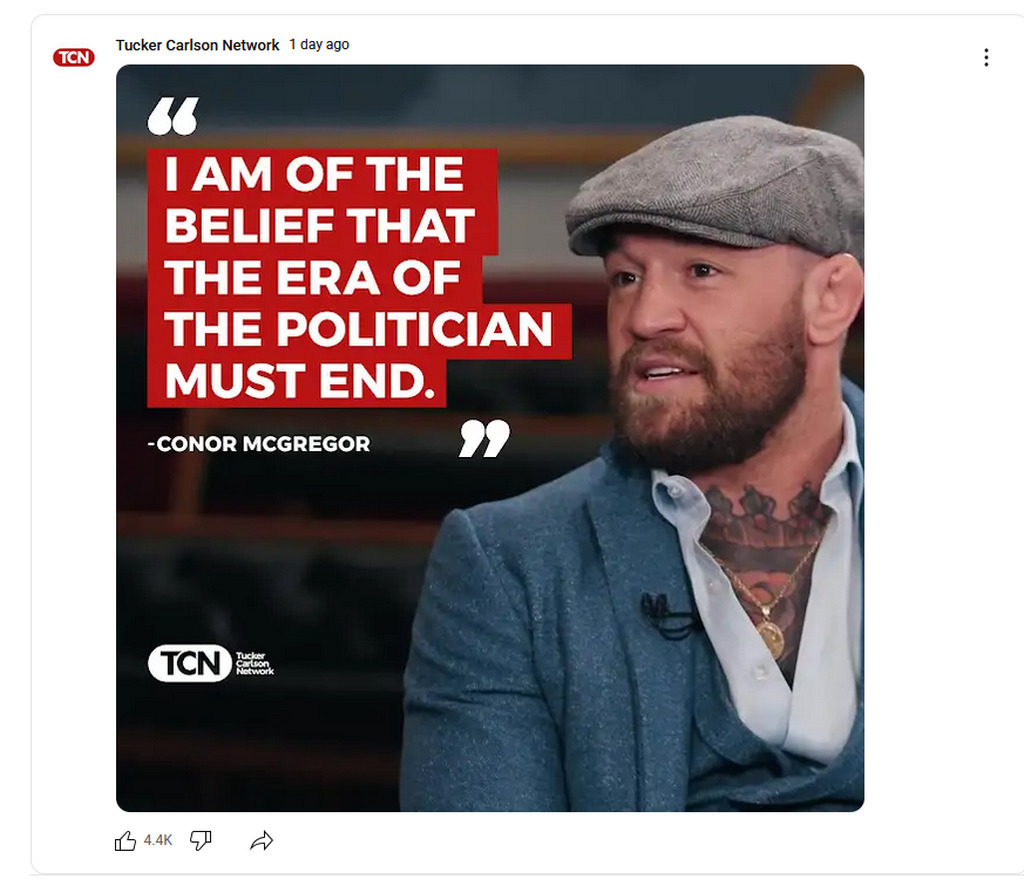1024x886 pixels.
Task: Click the opening quotation mark graphic
Action: click(x=172, y=116)
